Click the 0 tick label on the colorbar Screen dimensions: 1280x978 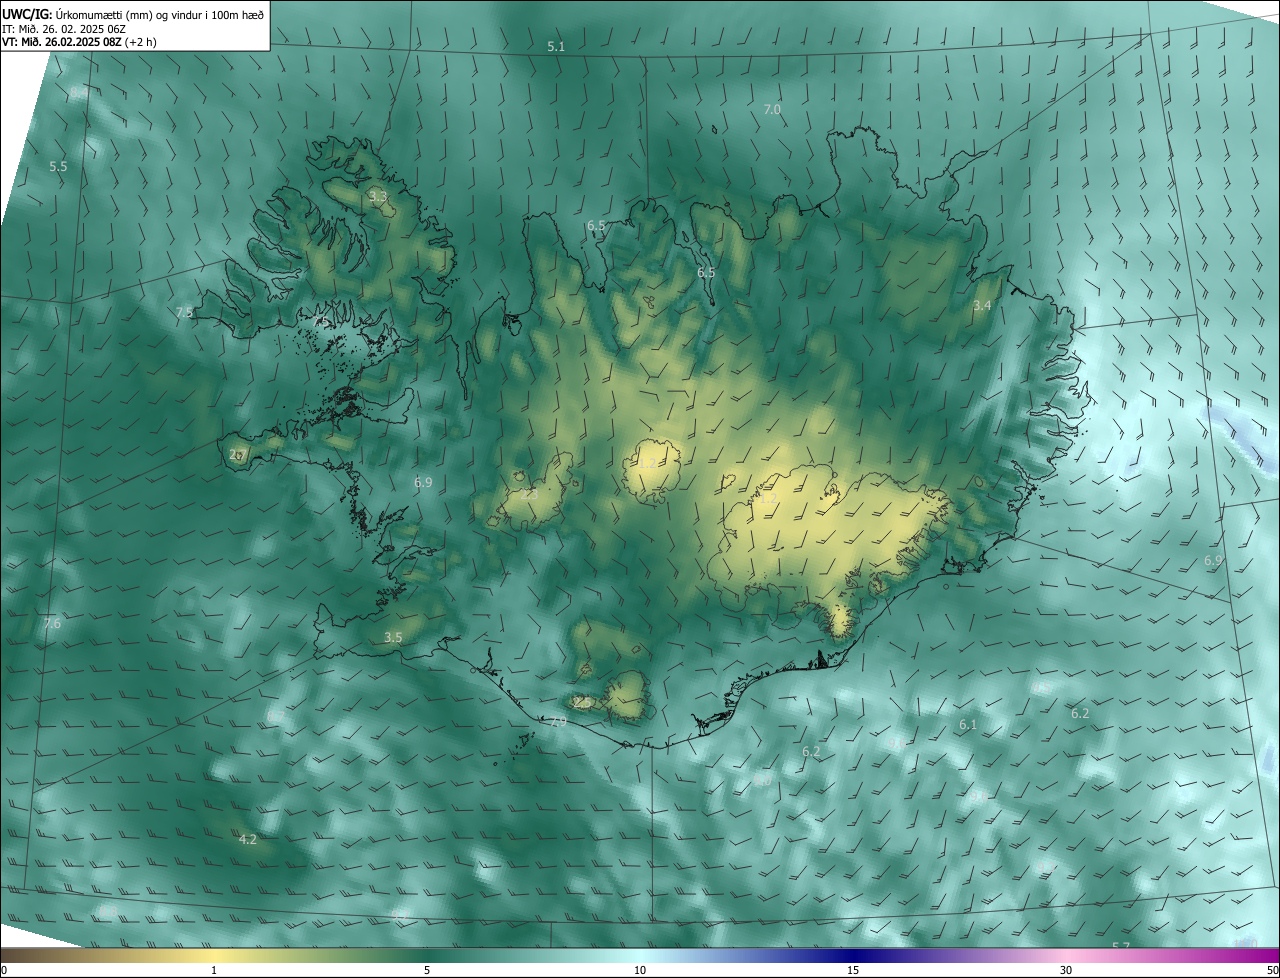point(4,971)
